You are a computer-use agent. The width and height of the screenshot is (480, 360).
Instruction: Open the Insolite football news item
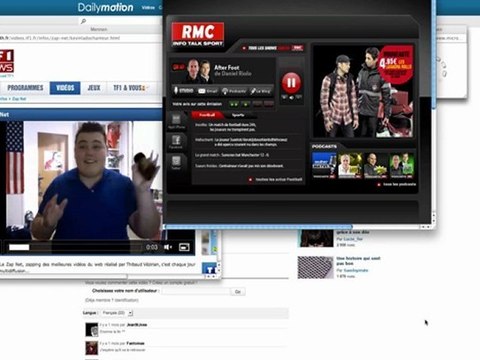pos(226,127)
